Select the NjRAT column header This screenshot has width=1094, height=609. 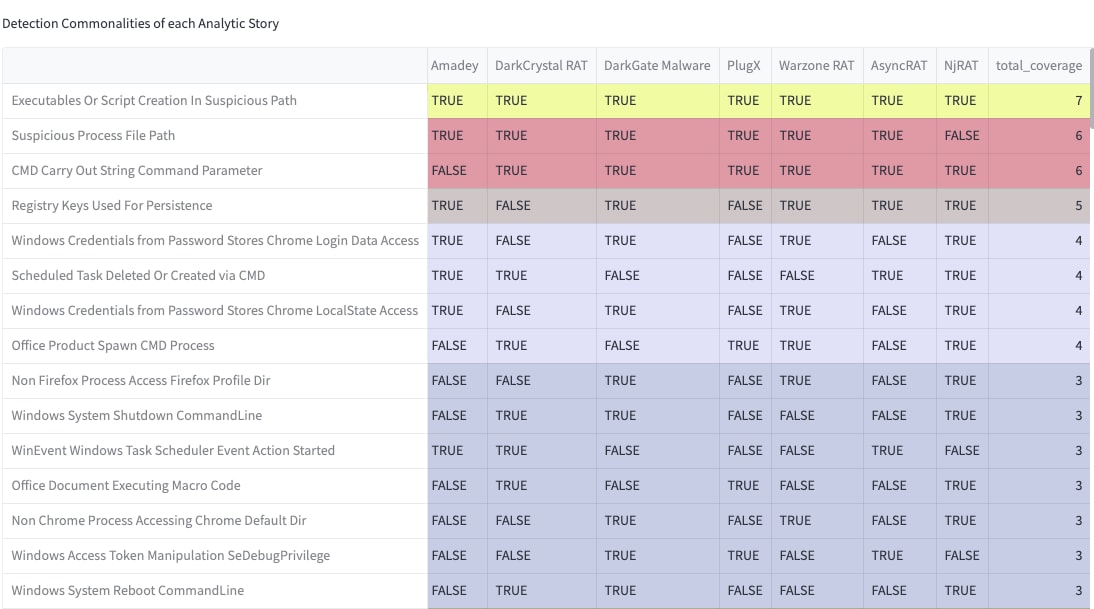click(961, 66)
